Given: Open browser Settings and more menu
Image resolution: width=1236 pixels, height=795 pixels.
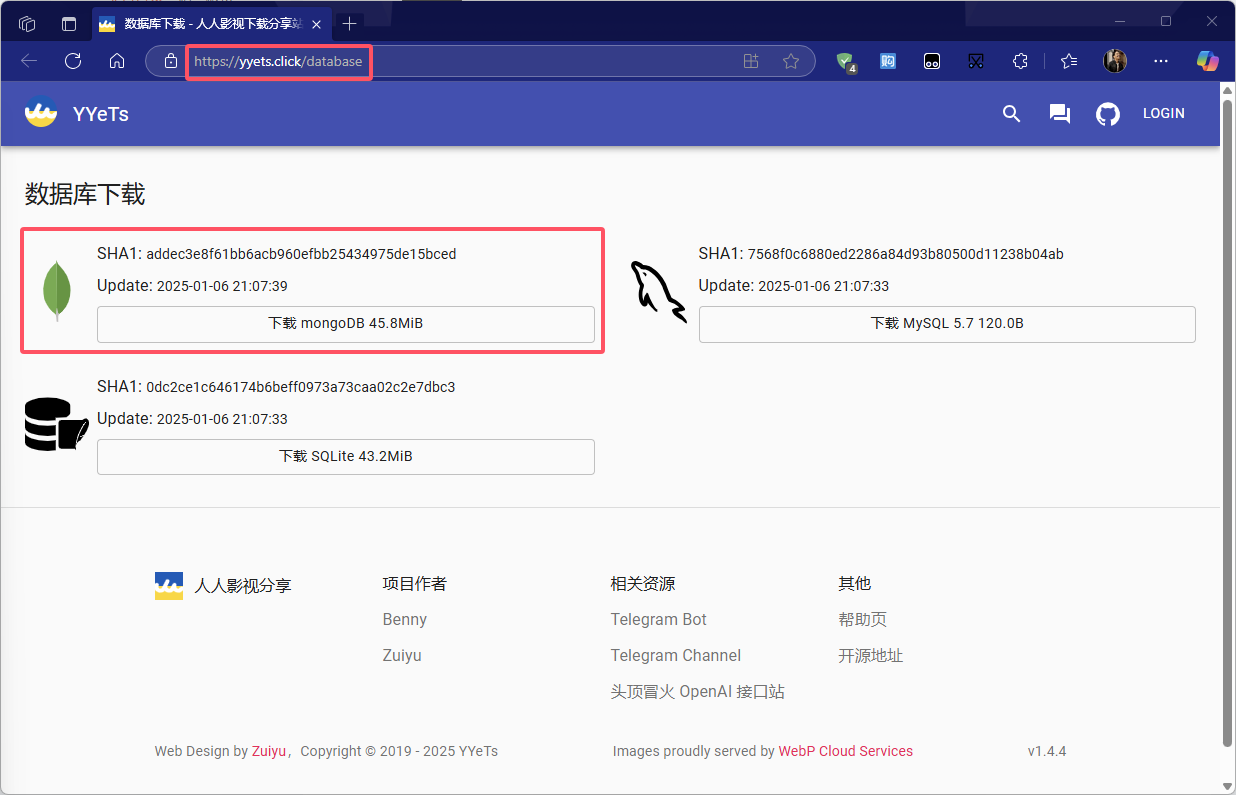Looking at the screenshot, I should pos(1161,61).
